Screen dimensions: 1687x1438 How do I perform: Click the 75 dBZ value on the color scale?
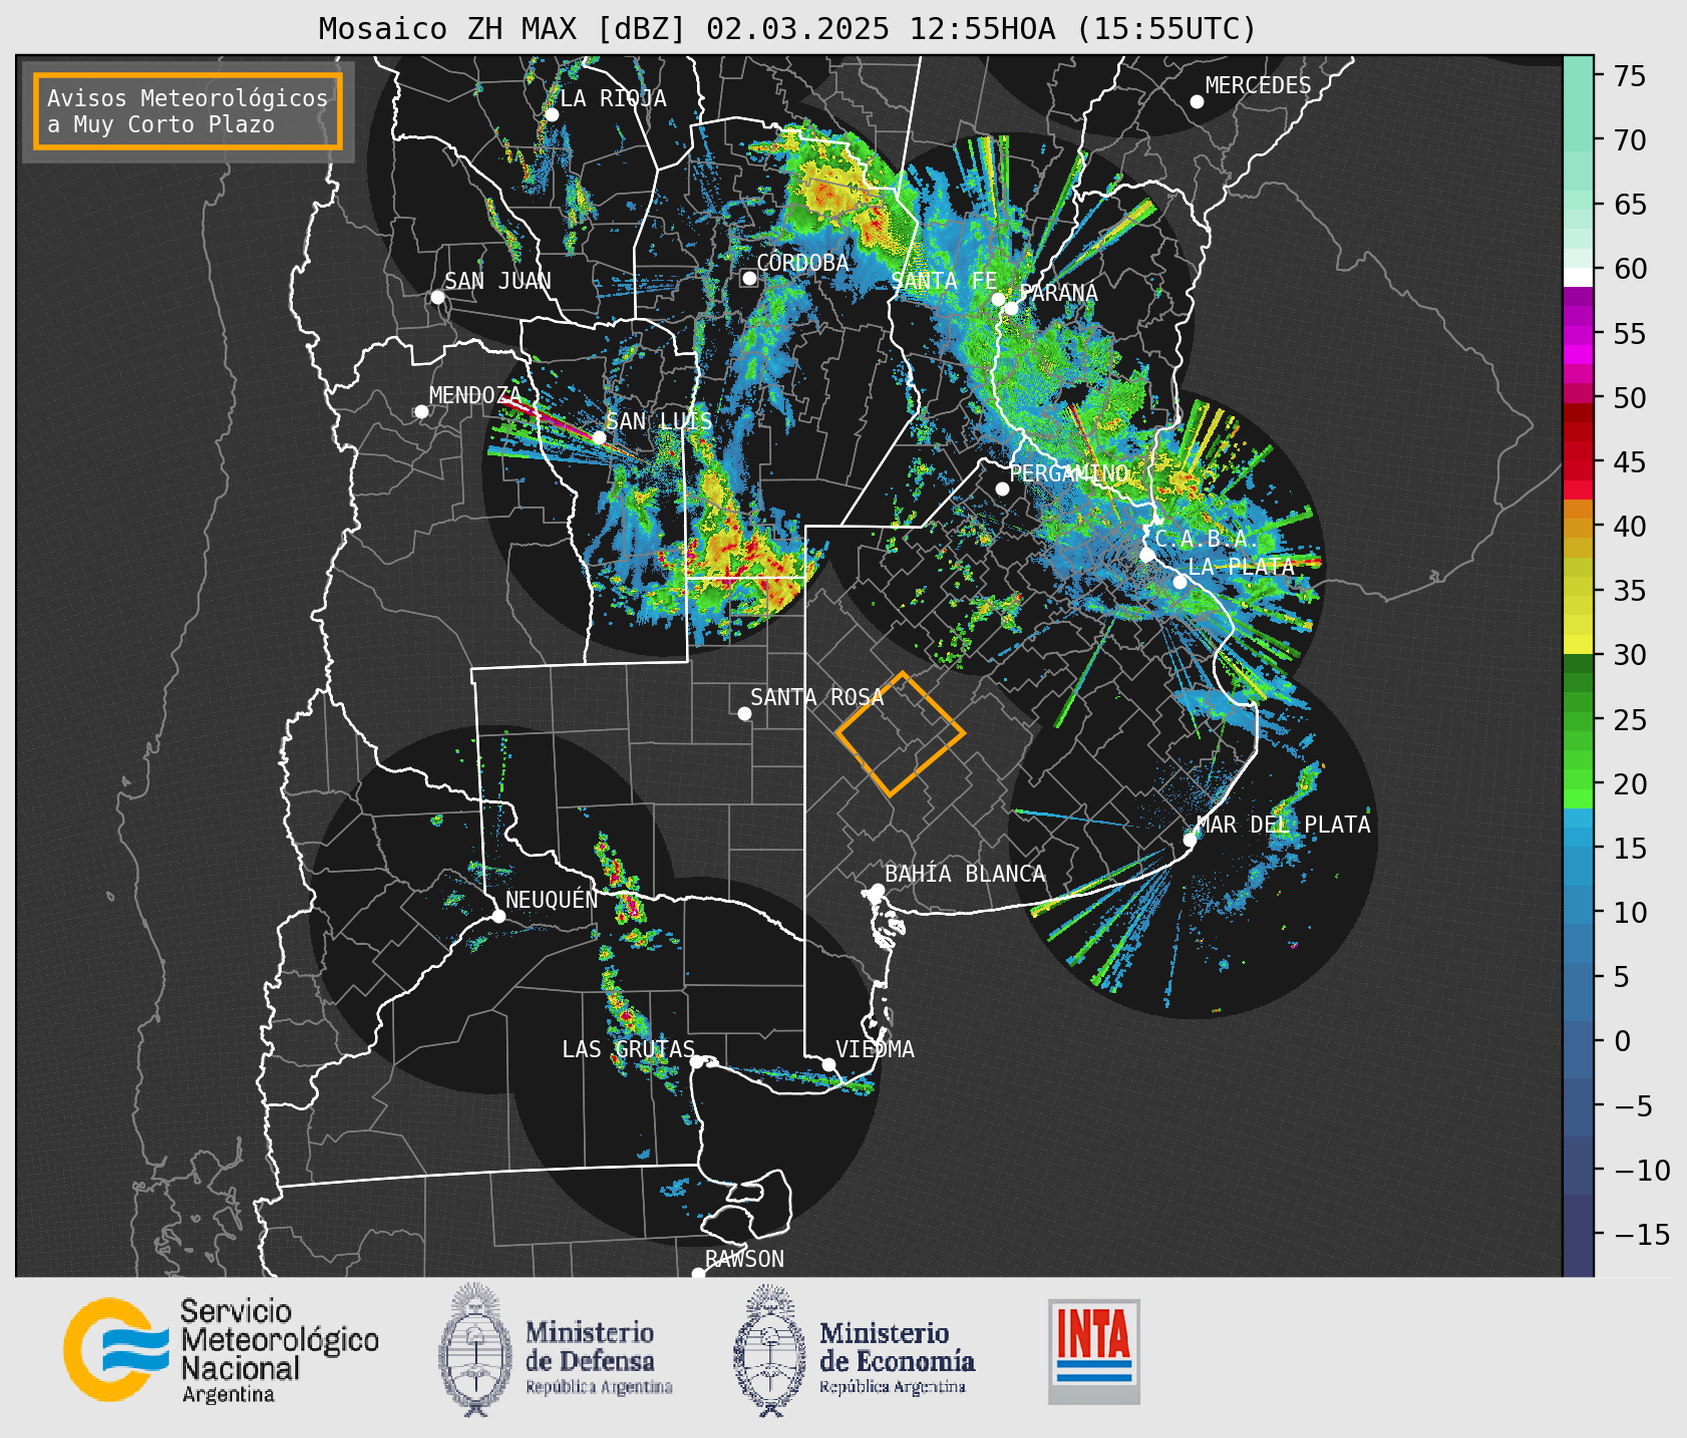[1629, 75]
